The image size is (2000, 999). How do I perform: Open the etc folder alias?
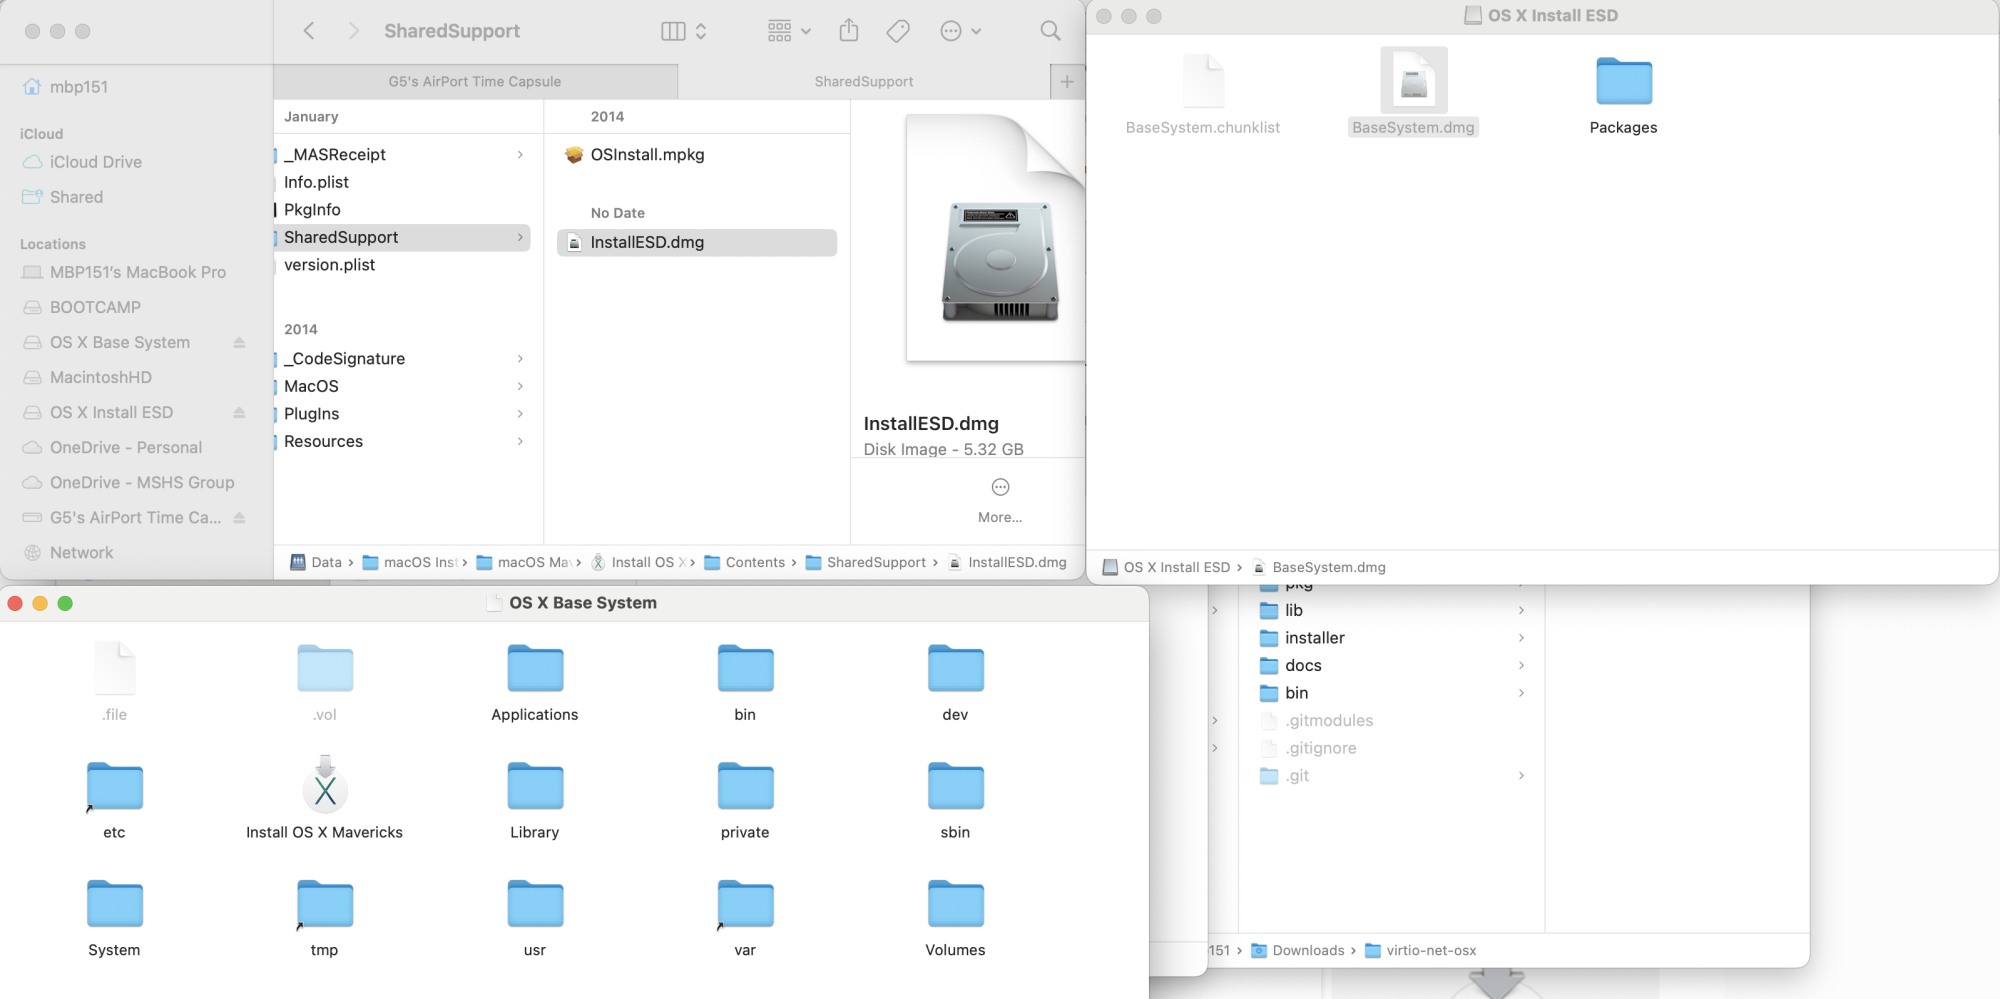[115, 786]
